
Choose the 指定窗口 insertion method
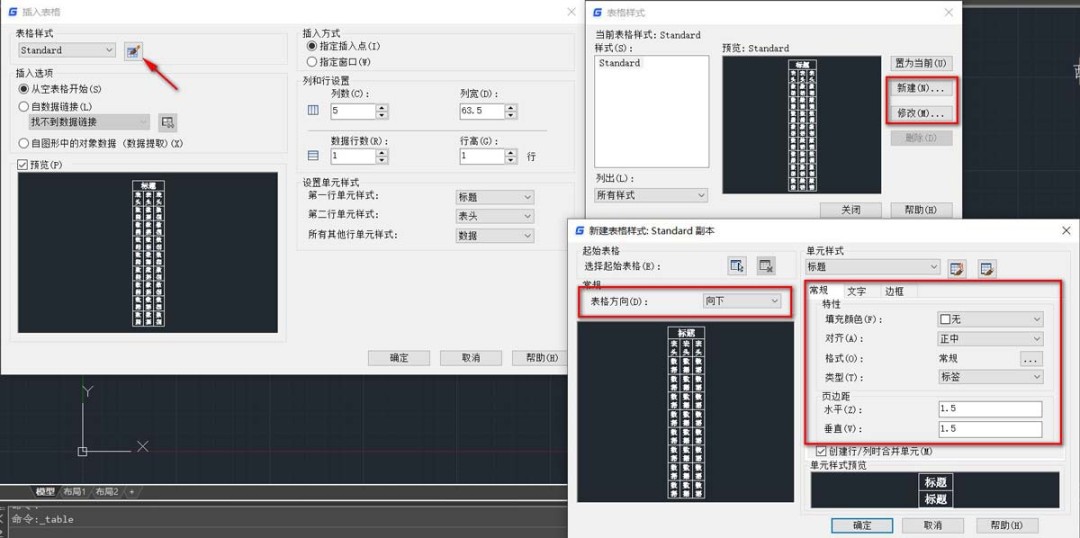pos(312,62)
